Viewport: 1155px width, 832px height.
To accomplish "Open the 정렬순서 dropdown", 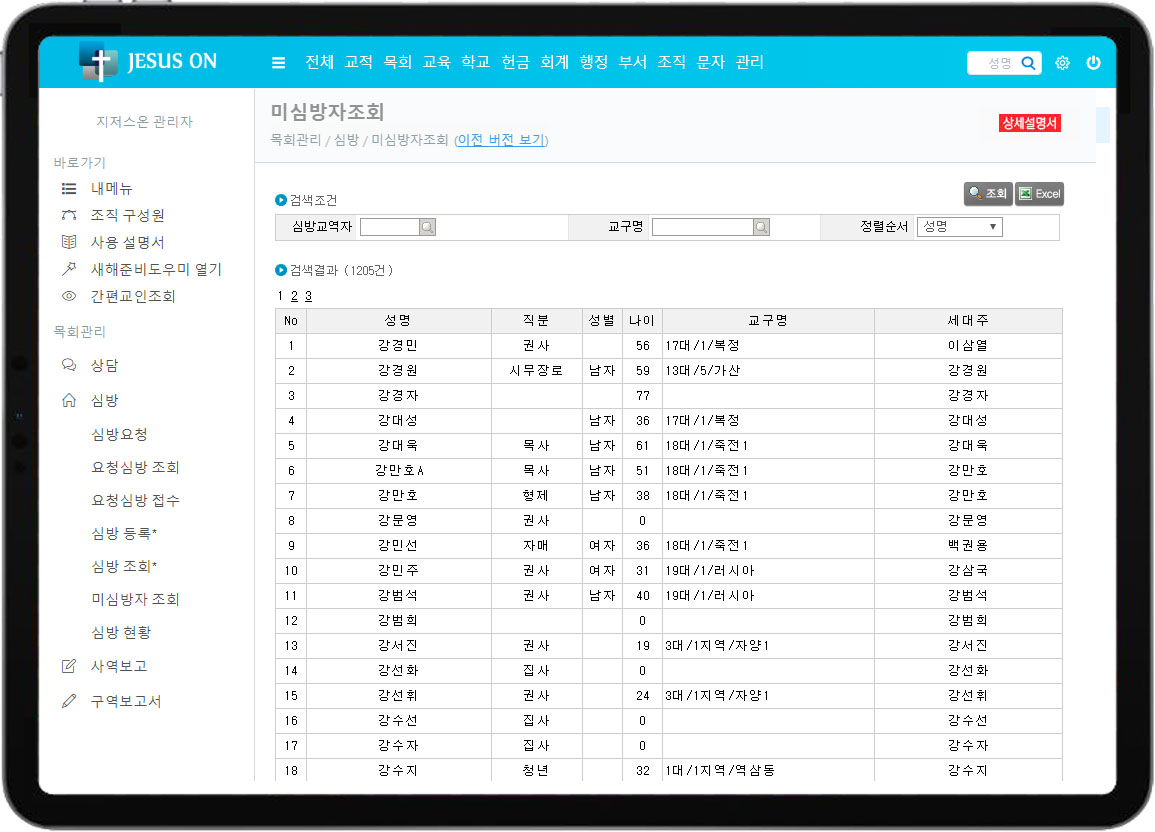I will [x=959, y=227].
